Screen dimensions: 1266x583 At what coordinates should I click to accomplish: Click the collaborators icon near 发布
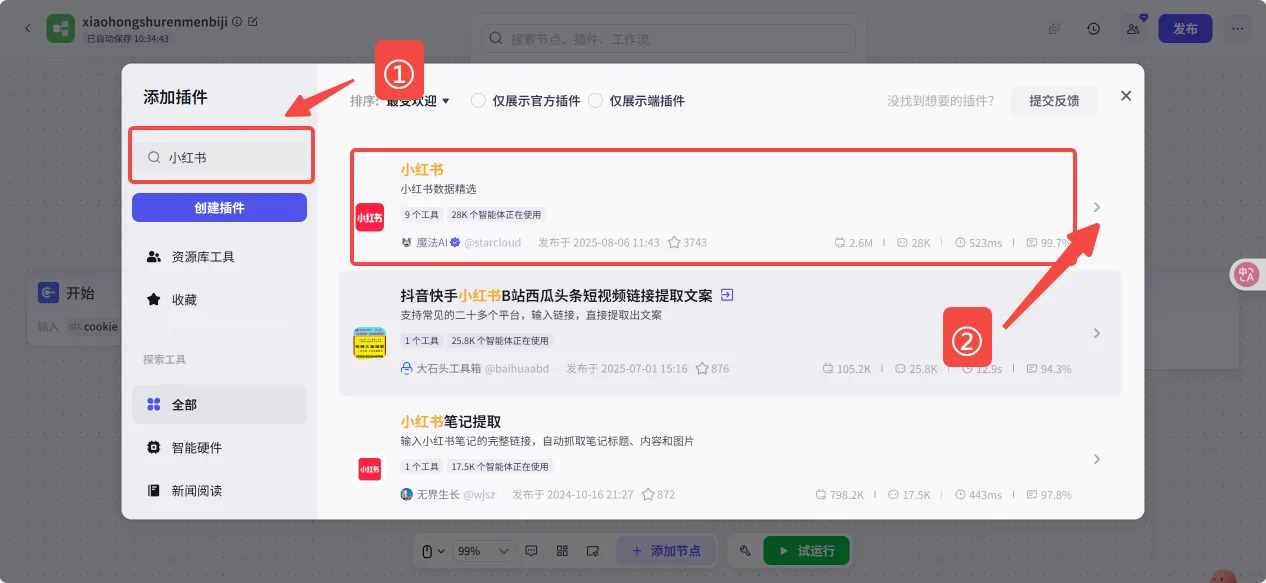1133,29
